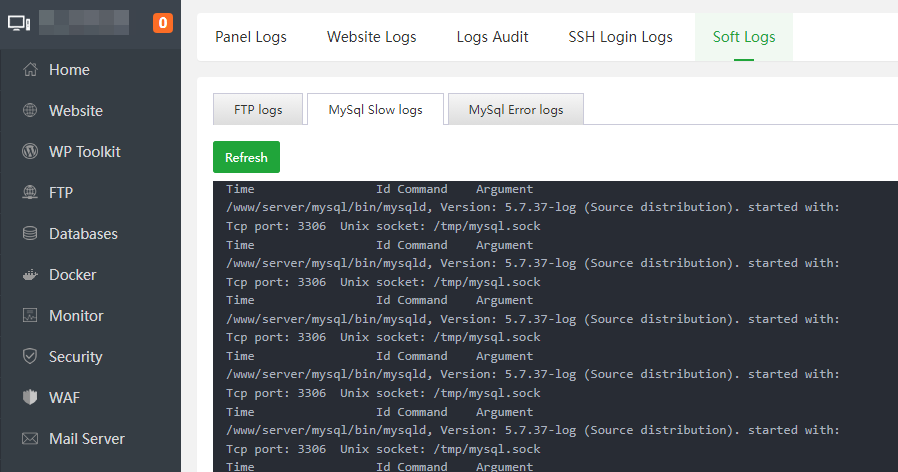Switch to FTP logs sub-tab
Image resolution: width=898 pixels, height=472 pixels.
(258, 110)
